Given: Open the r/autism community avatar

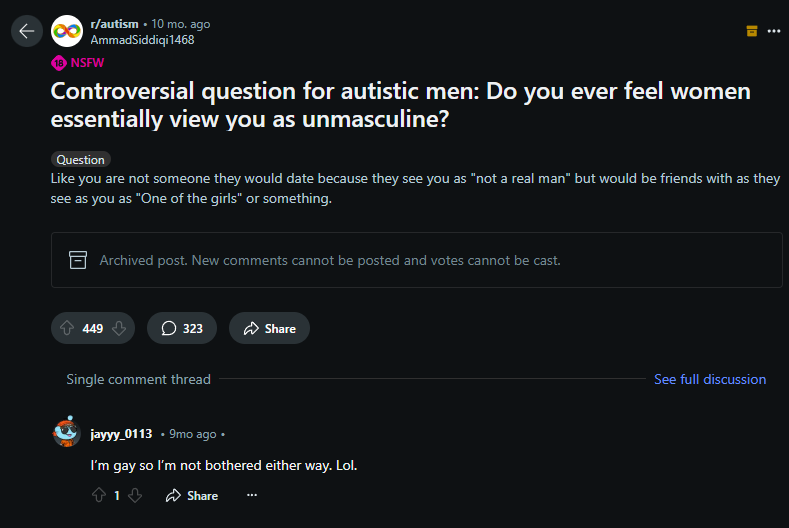Looking at the screenshot, I should click(67, 31).
